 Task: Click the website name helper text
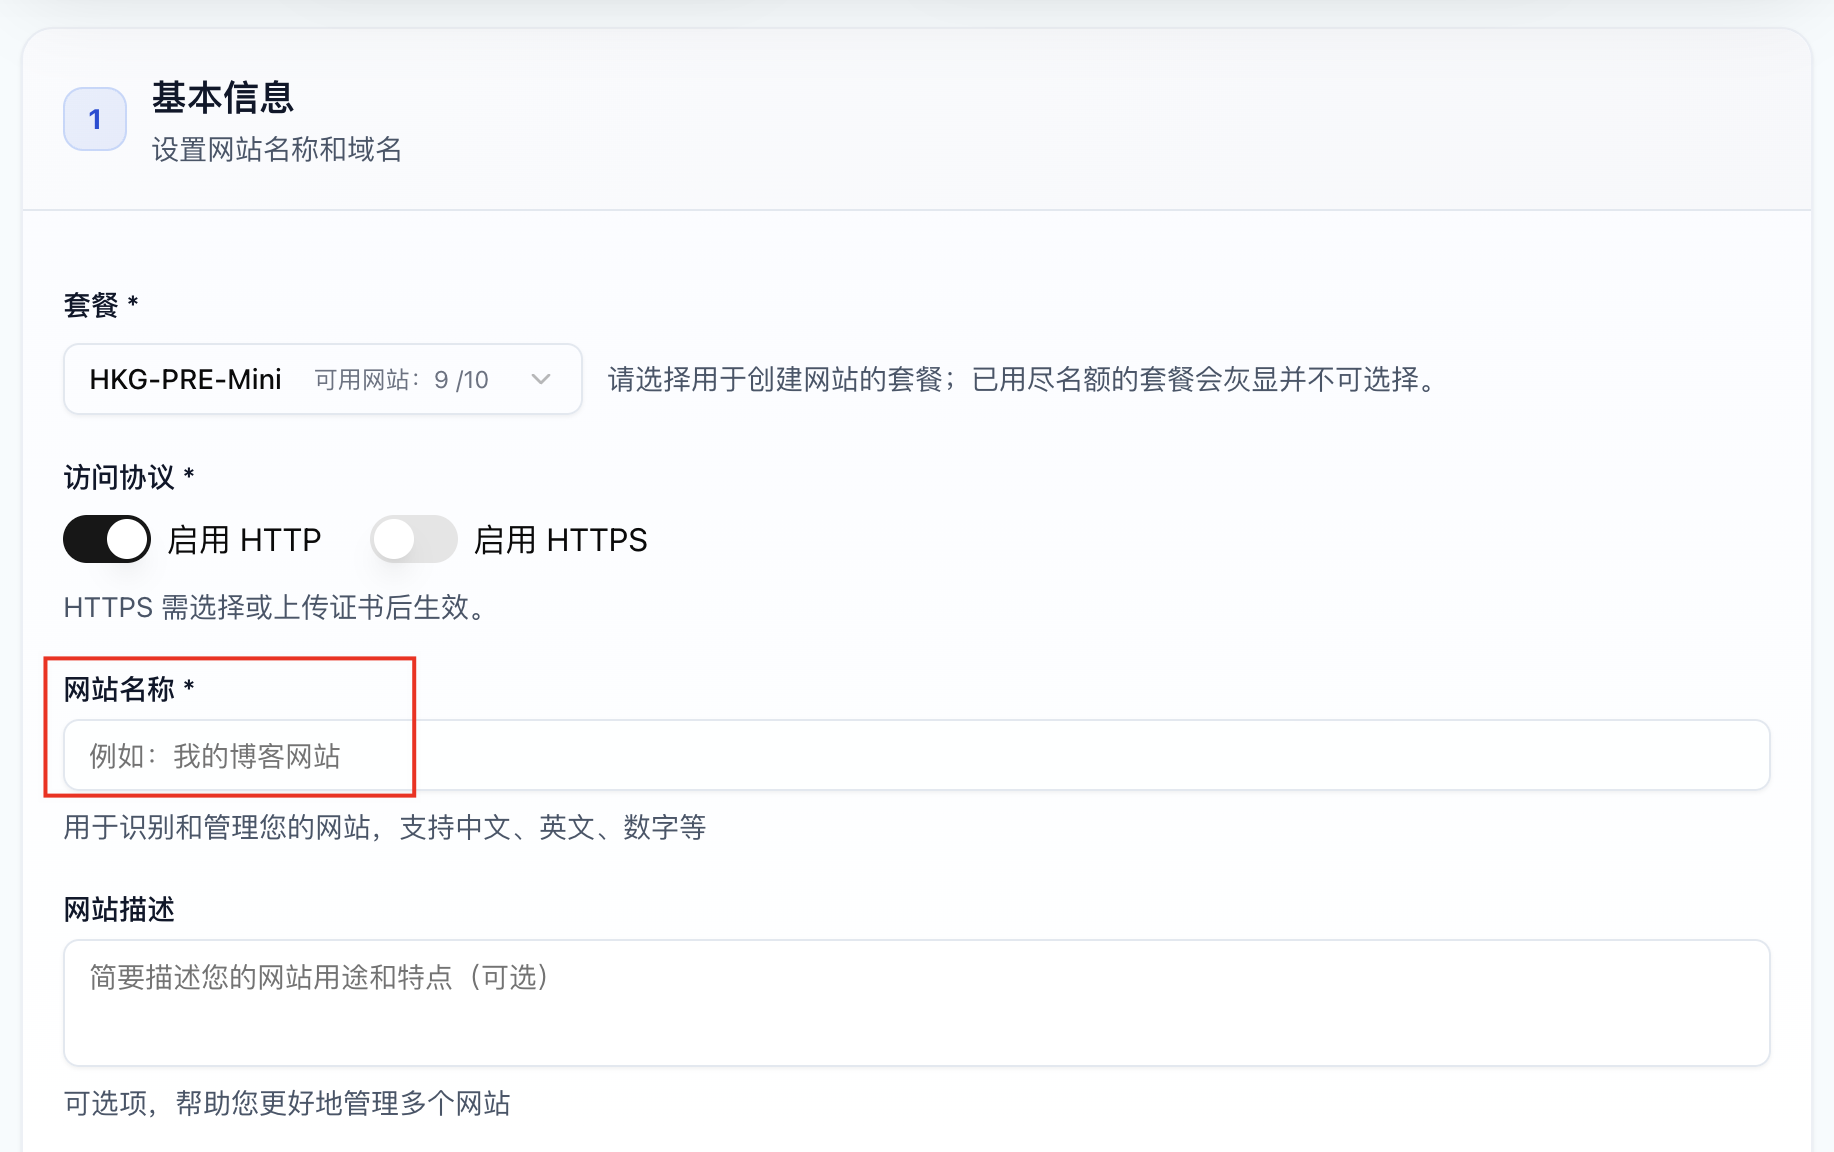pos(385,827)
